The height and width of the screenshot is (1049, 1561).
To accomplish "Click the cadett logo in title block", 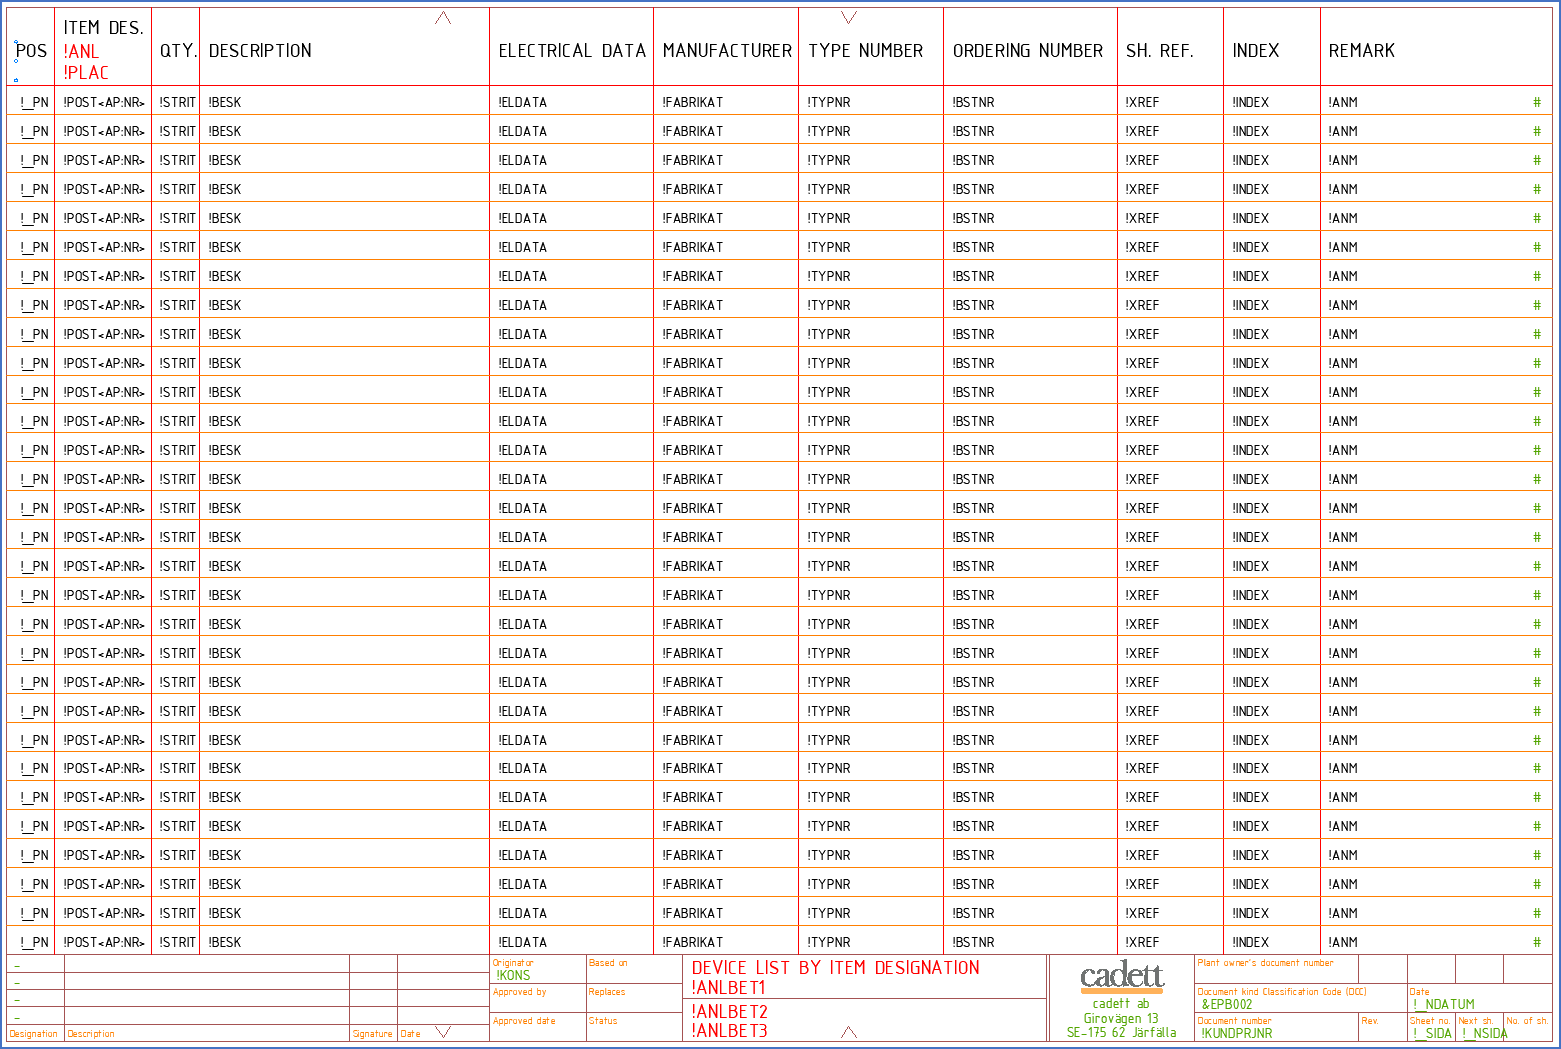I will pyautogui.click(x=1122, y=977).
